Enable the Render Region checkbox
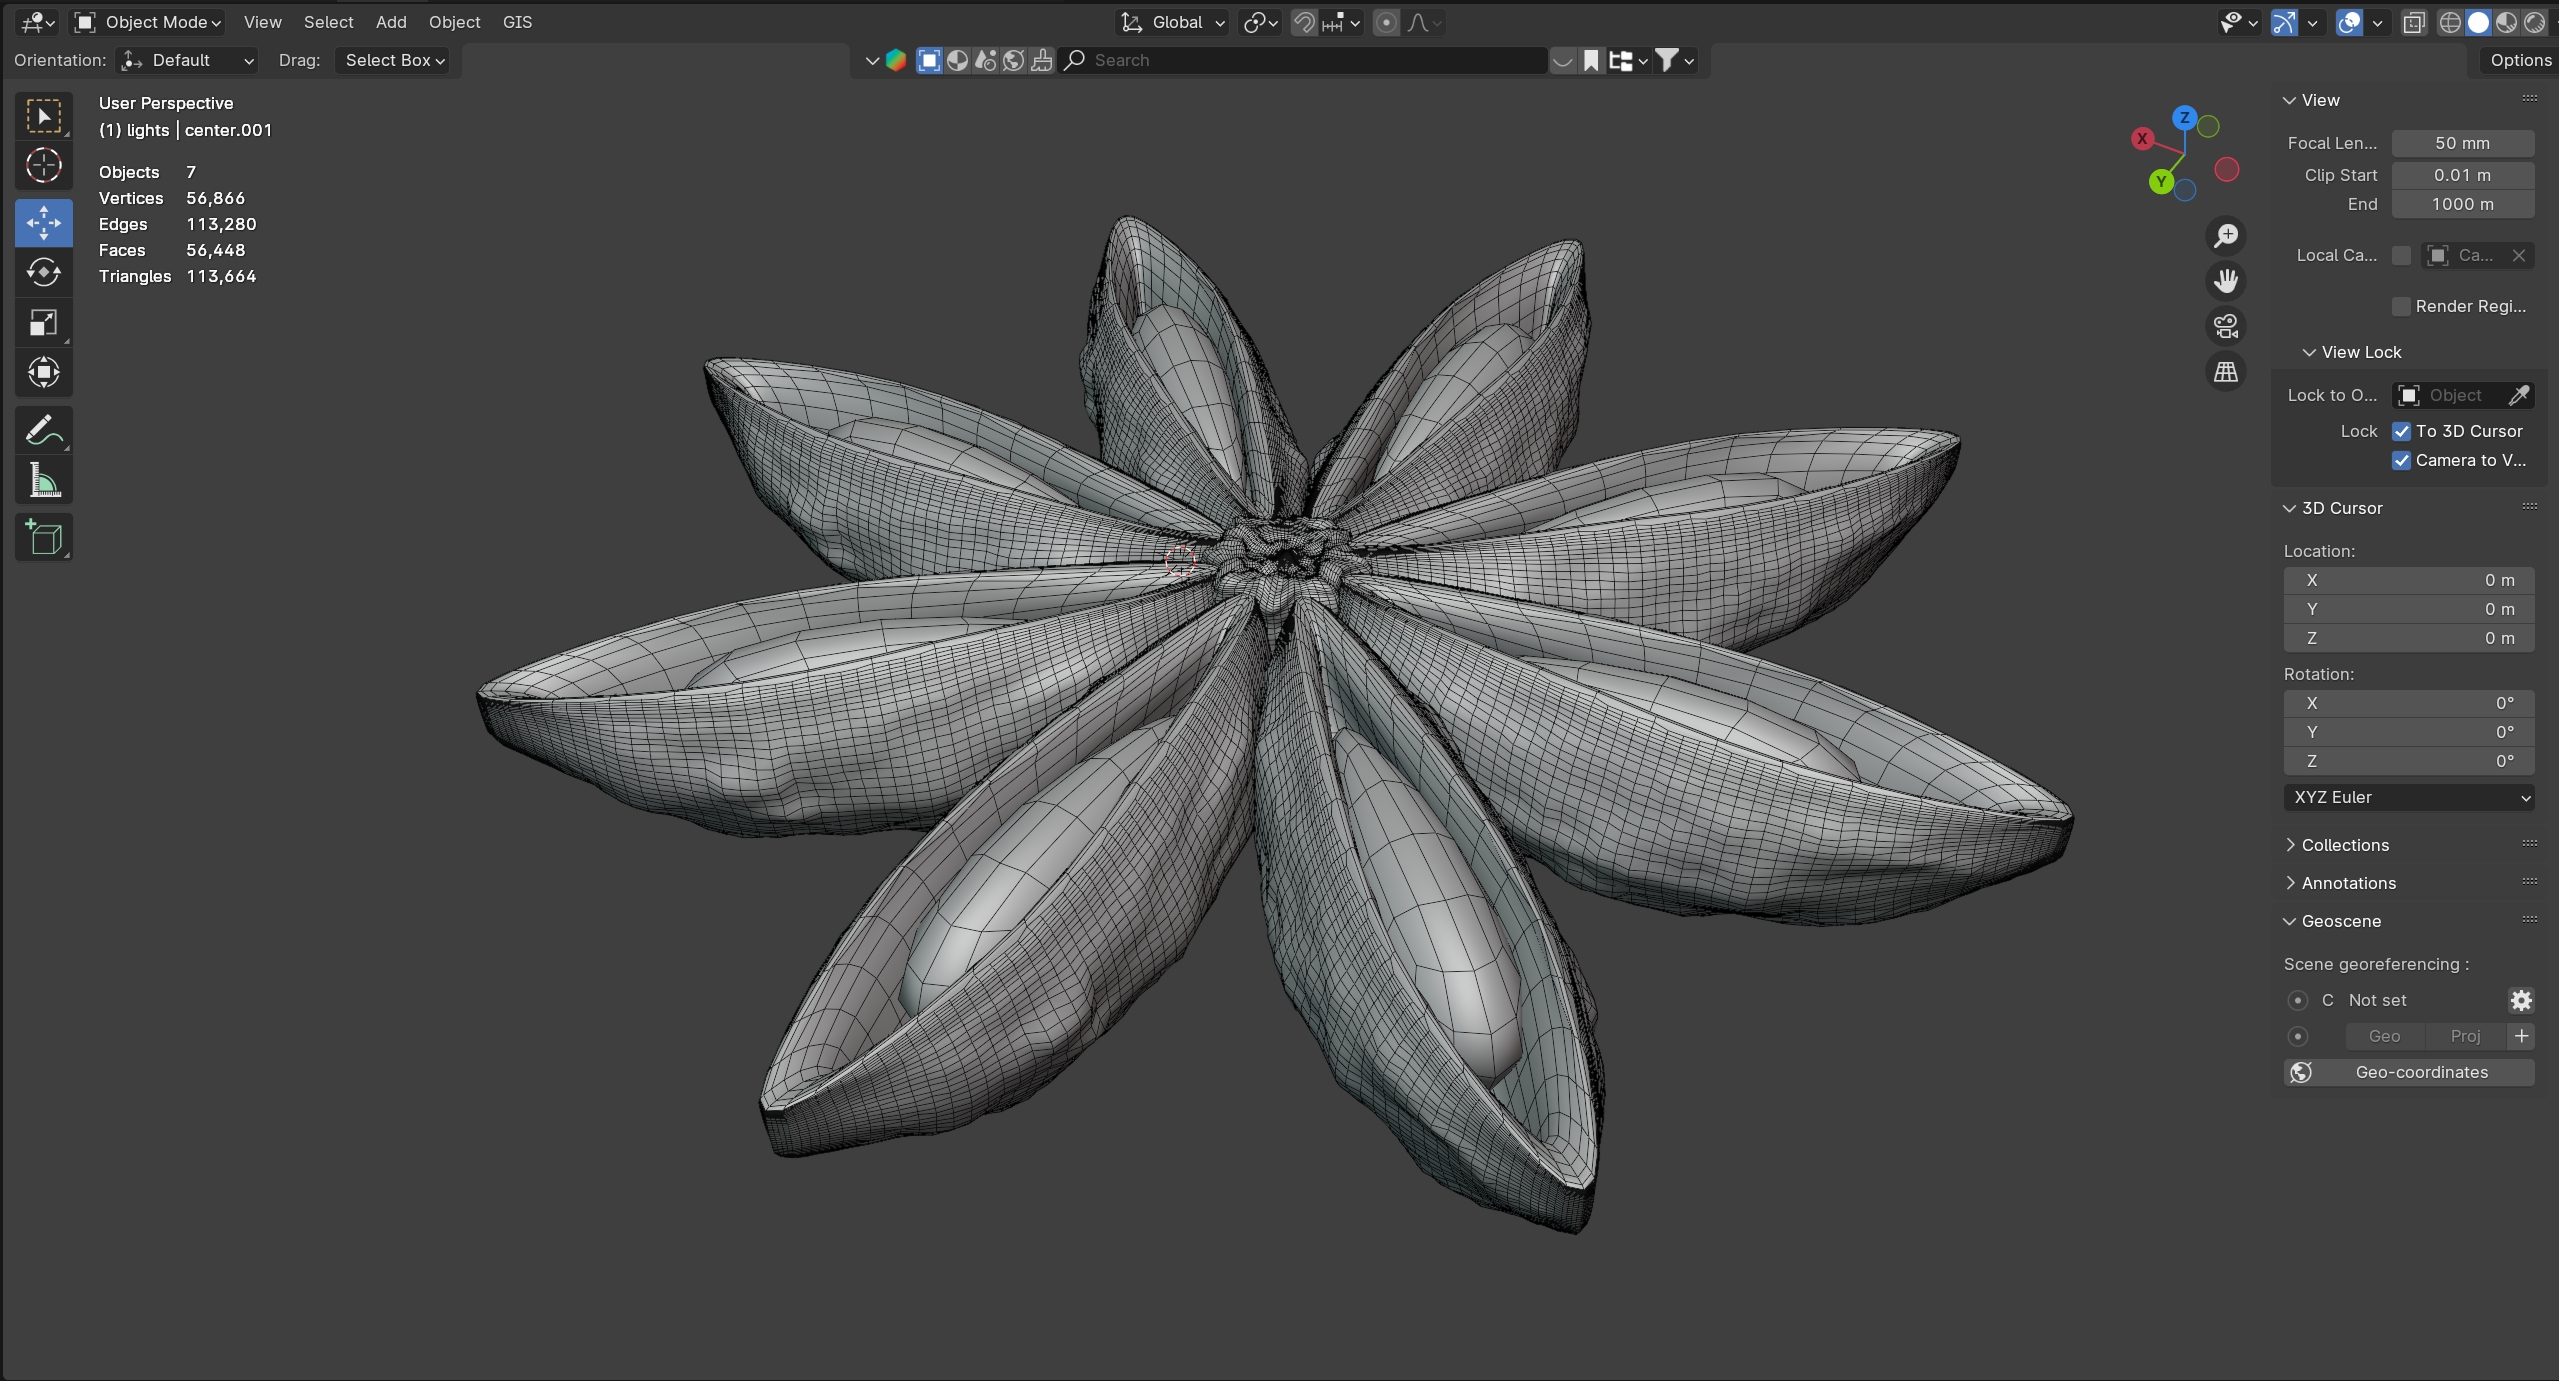The image size is (2559, 1381). tap(2401, 306)
